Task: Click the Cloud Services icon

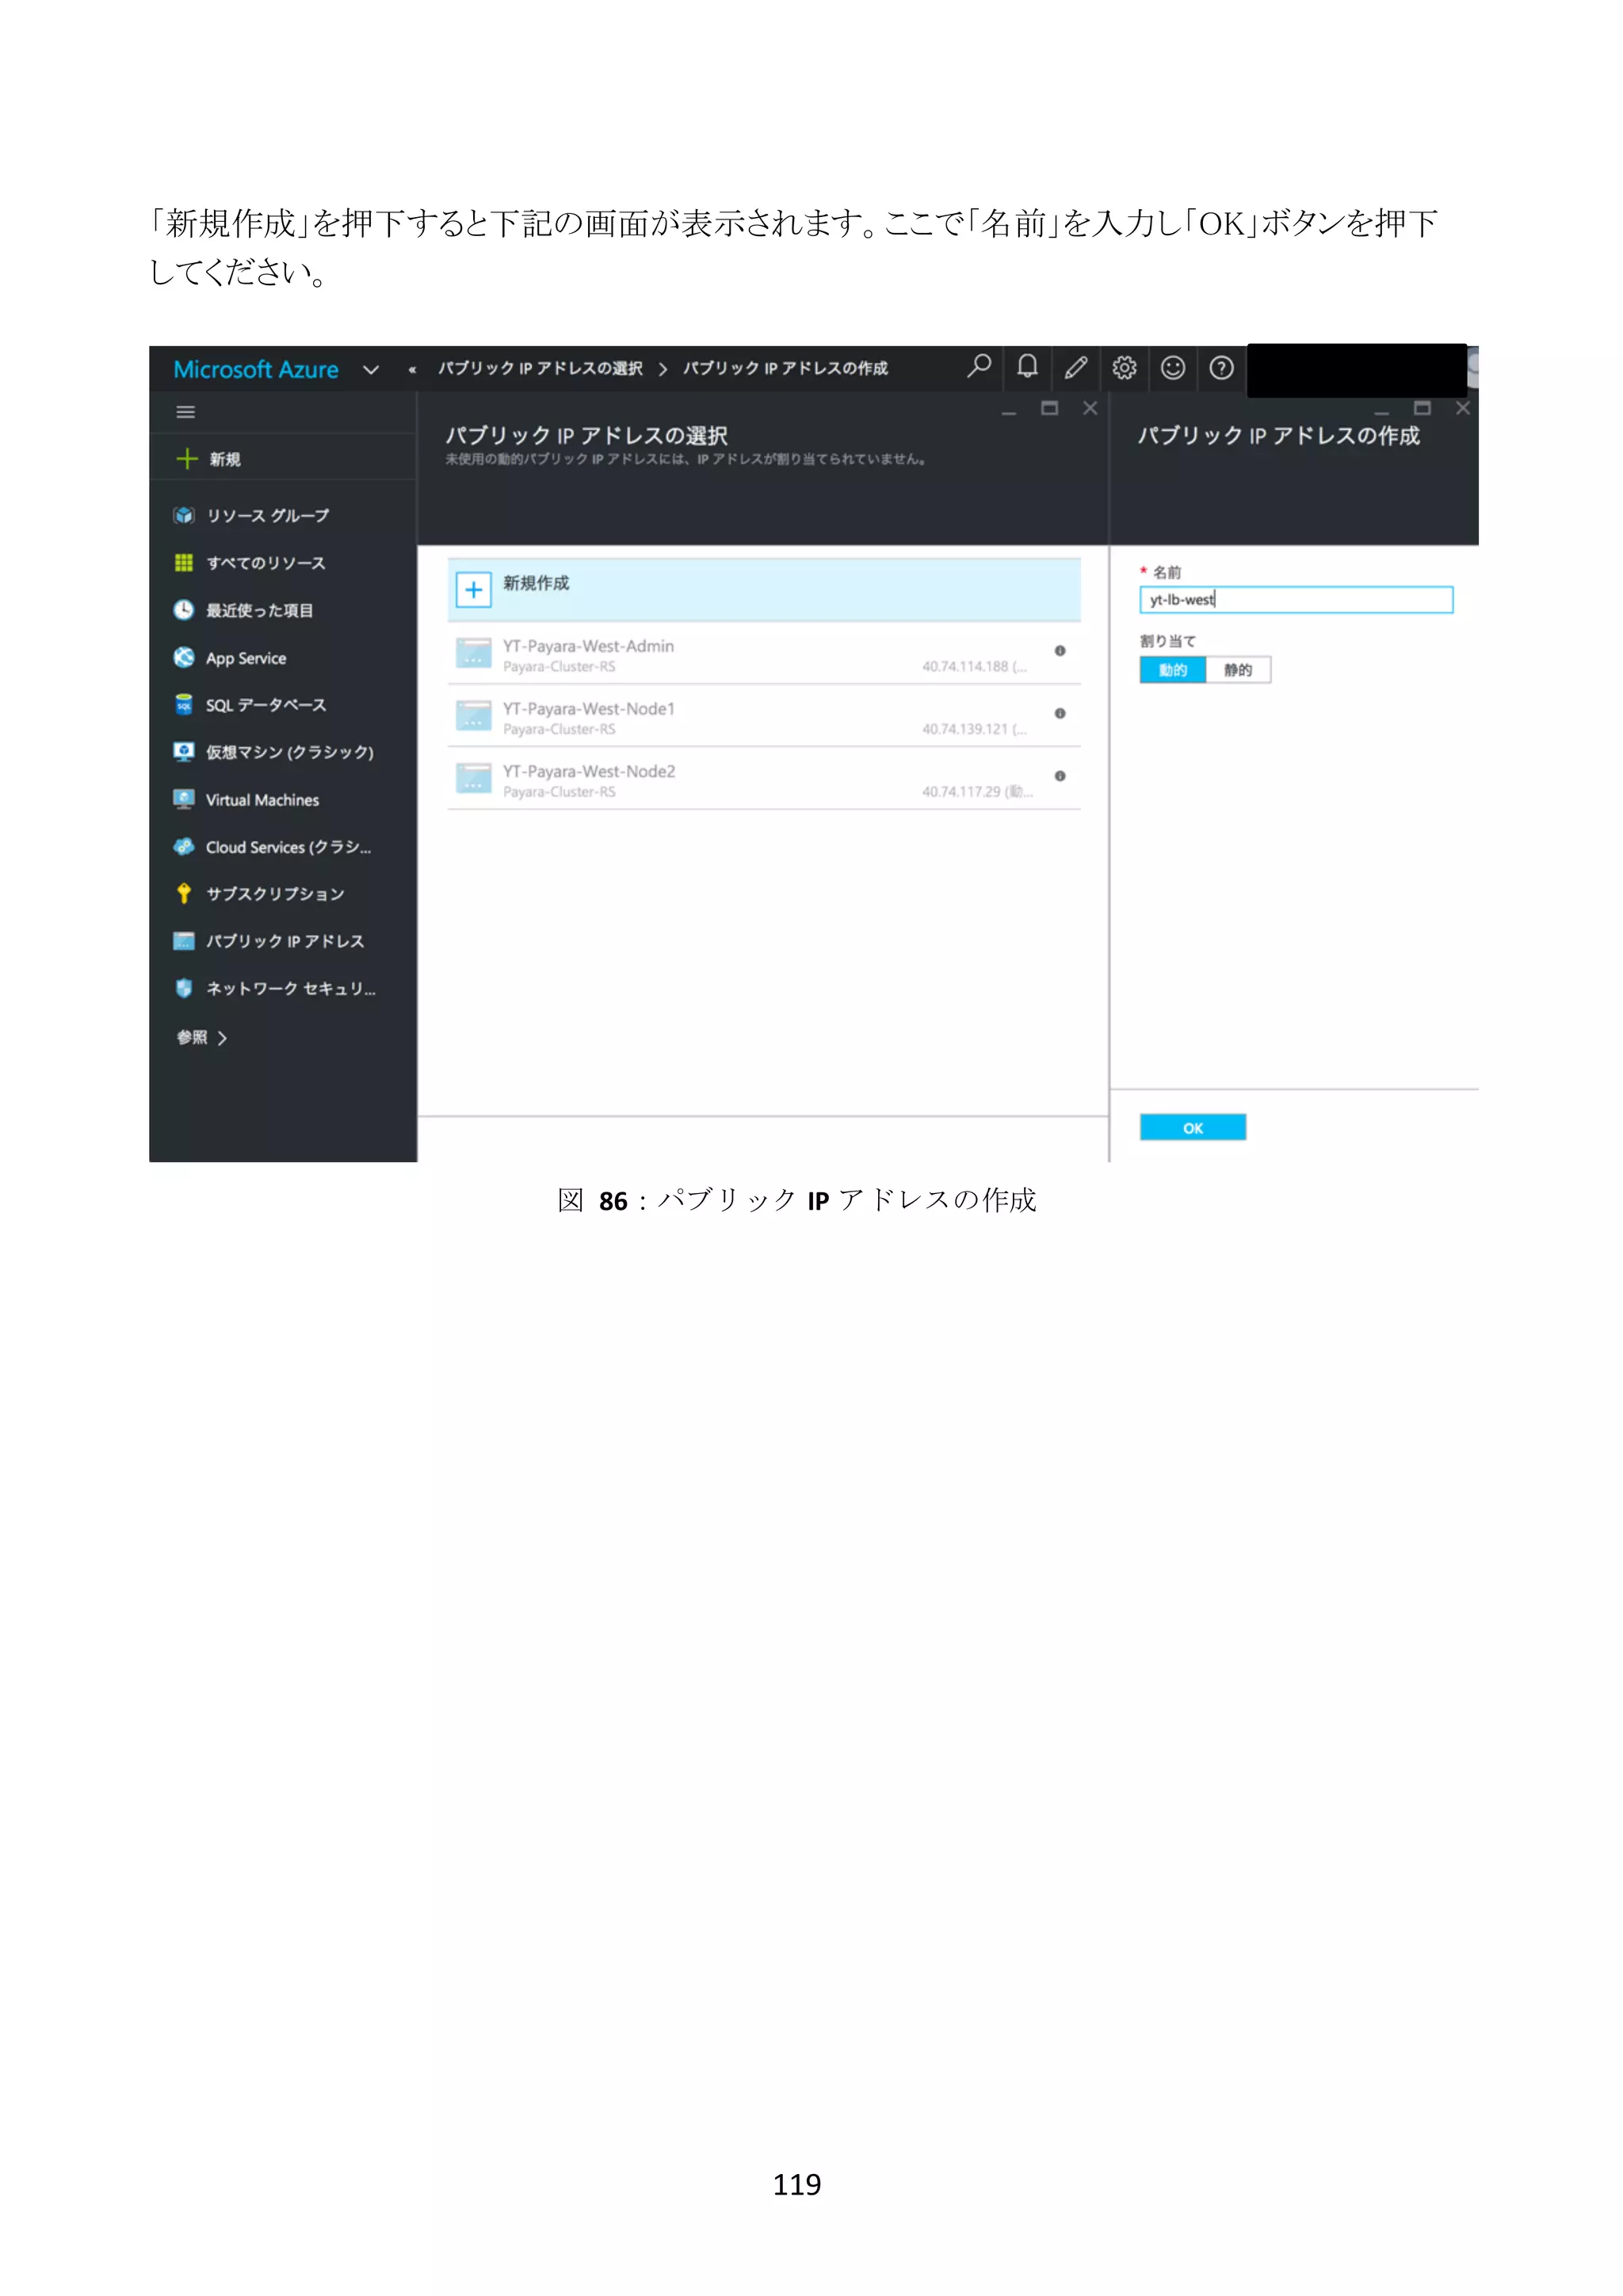Action: (x=184, y=847)
